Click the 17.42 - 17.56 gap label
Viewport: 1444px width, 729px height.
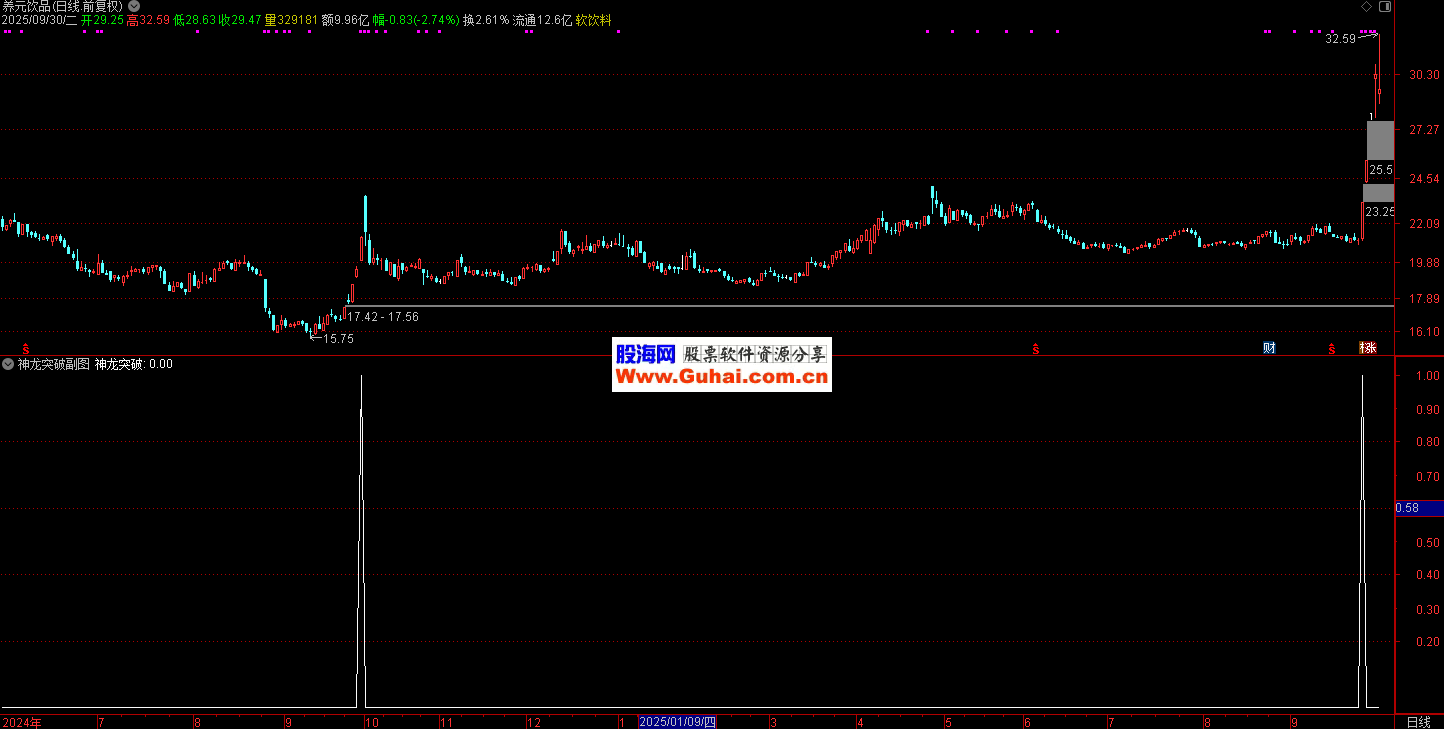(x=383, y=316)
